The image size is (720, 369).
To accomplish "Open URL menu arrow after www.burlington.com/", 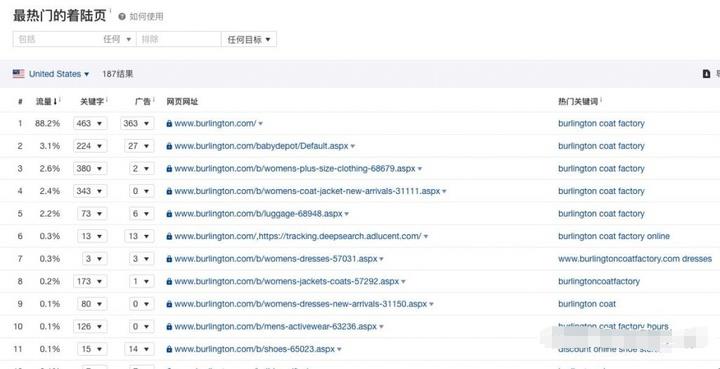I will (x=260, y=124).
